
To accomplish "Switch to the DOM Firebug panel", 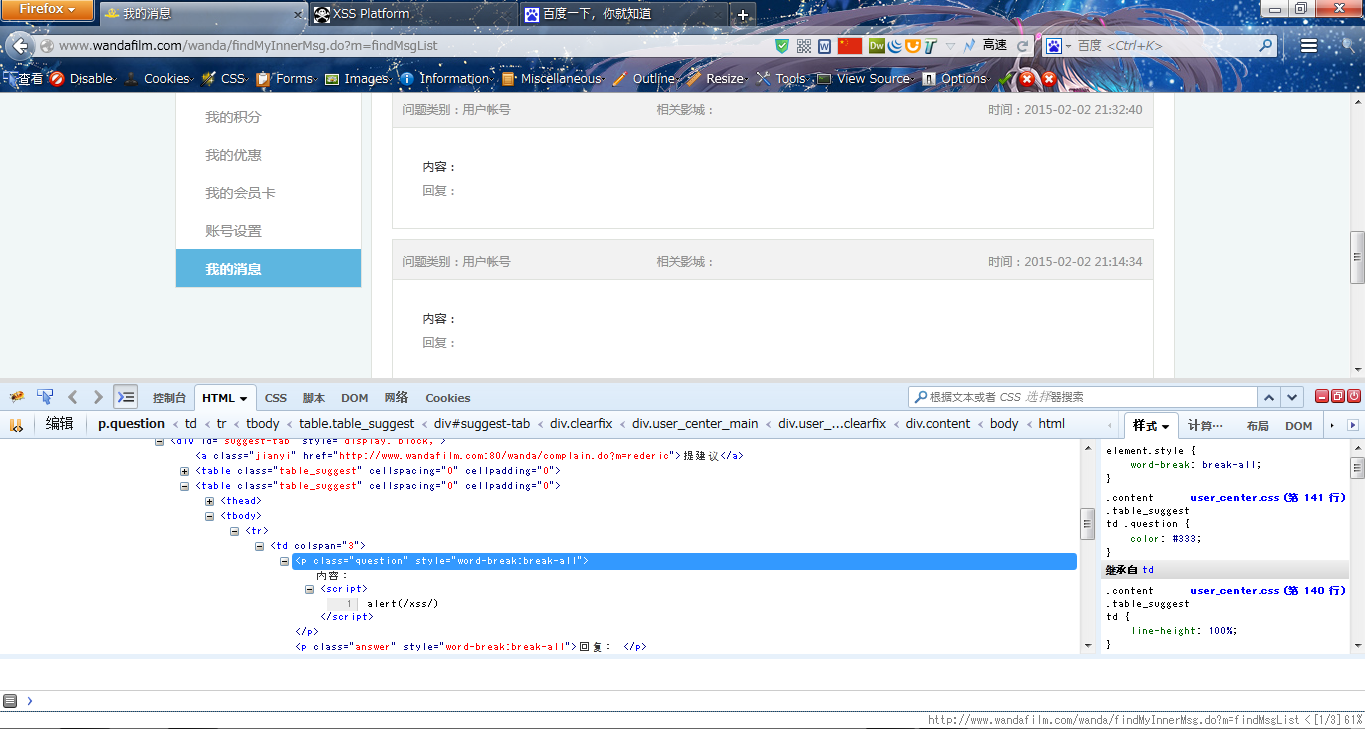I will (355, 398).
